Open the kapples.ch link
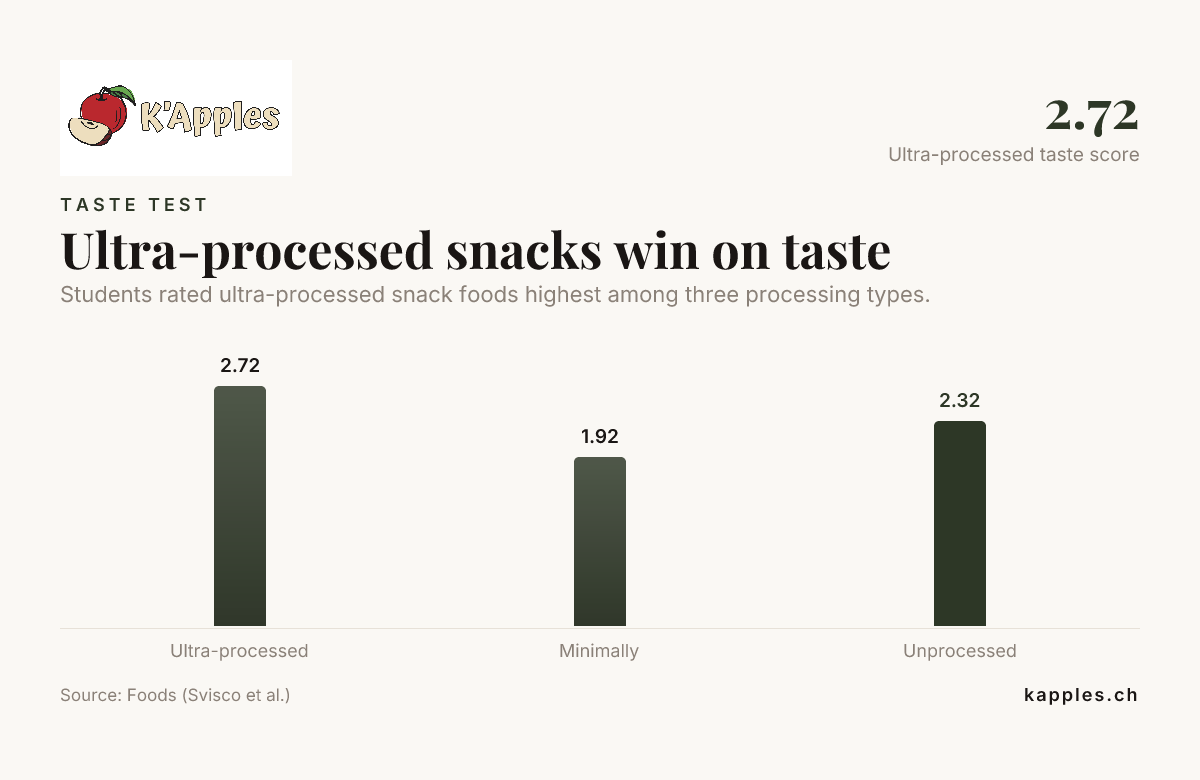The height and width of the screenshot is (780, 1200). 1081,695
